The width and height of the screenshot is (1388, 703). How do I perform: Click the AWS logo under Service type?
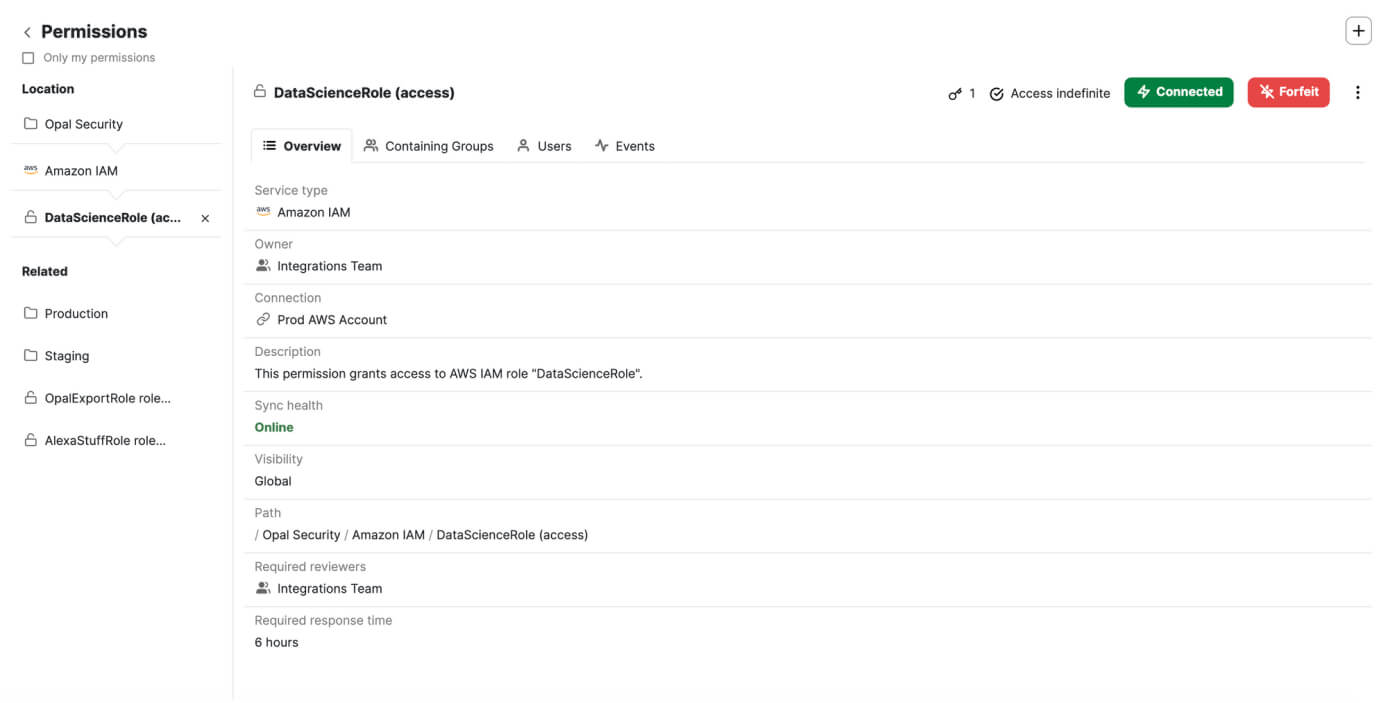coord(263,211)
